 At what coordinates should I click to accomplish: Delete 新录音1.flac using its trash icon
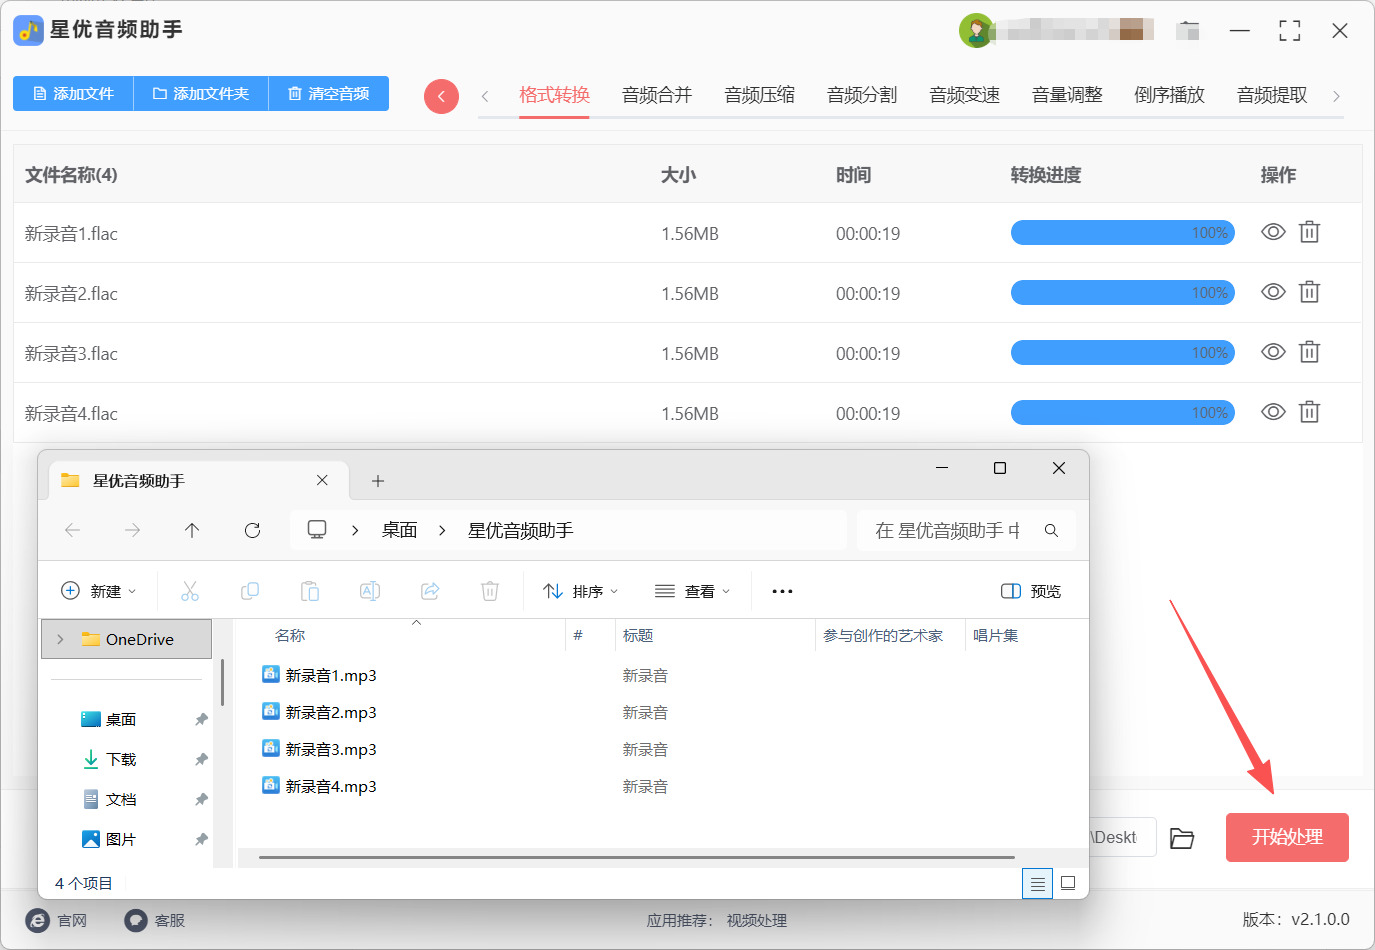click(x=1309, y=232)
